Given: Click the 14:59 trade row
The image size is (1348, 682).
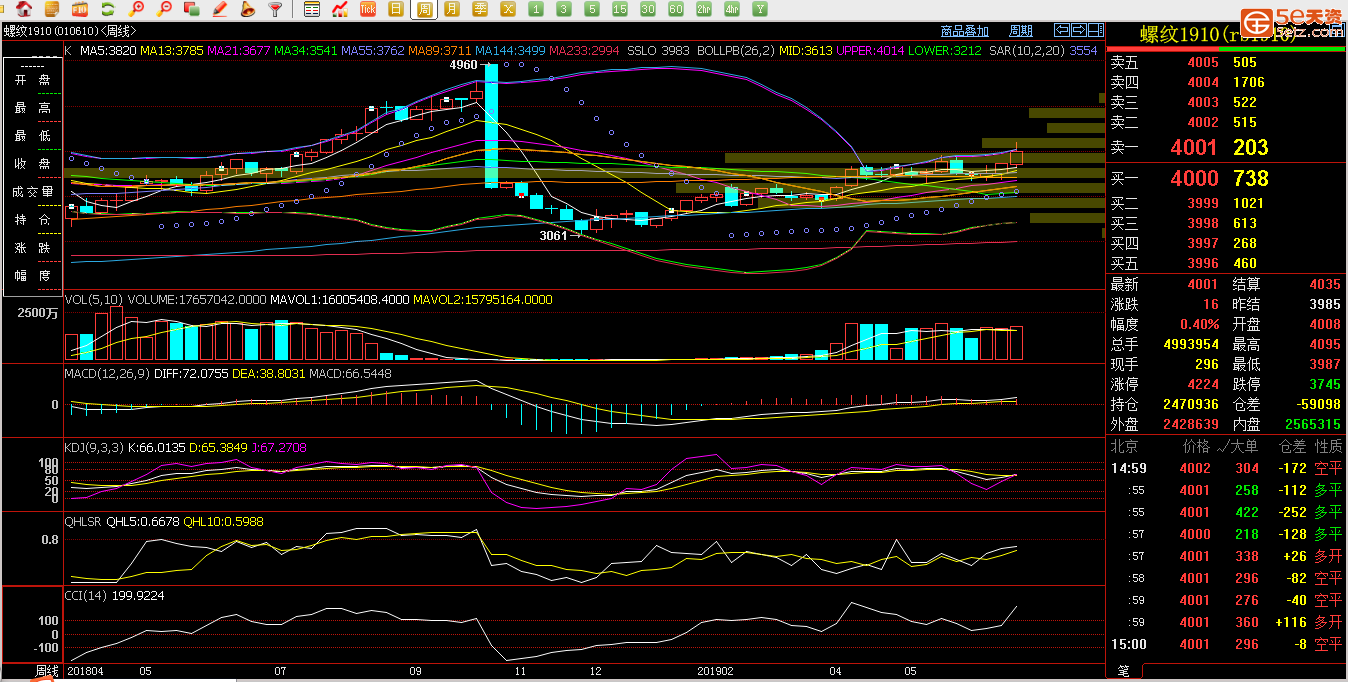Looking at the screenshot, I should pyautogui.click(x=1227, y=468).
